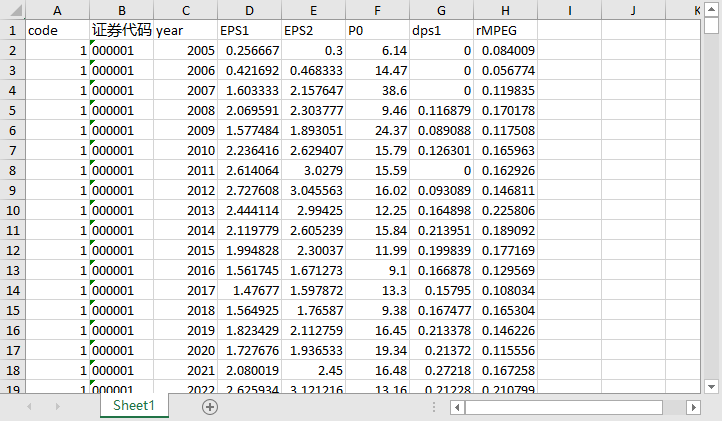Switch to the Sheet1 tab

(x=133, y=406)
